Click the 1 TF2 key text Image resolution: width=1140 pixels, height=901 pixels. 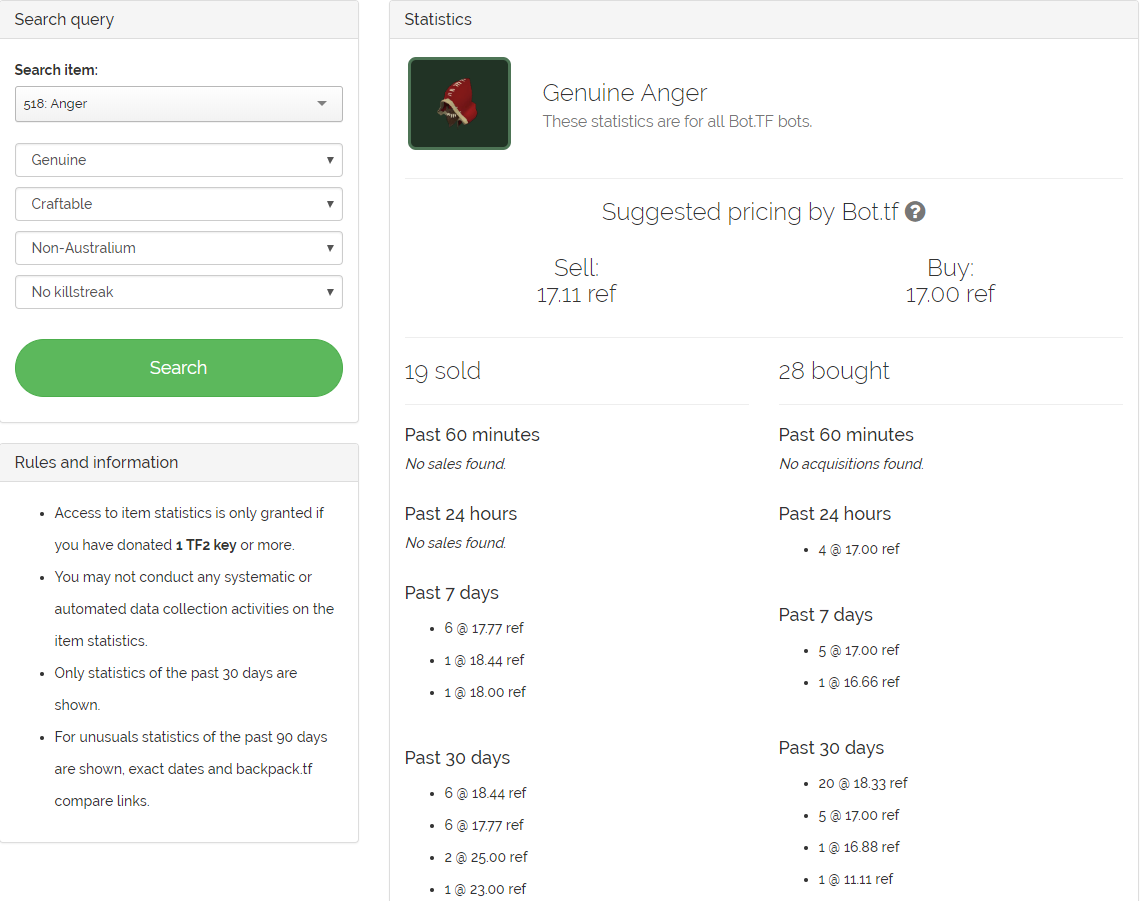point(206,545)
